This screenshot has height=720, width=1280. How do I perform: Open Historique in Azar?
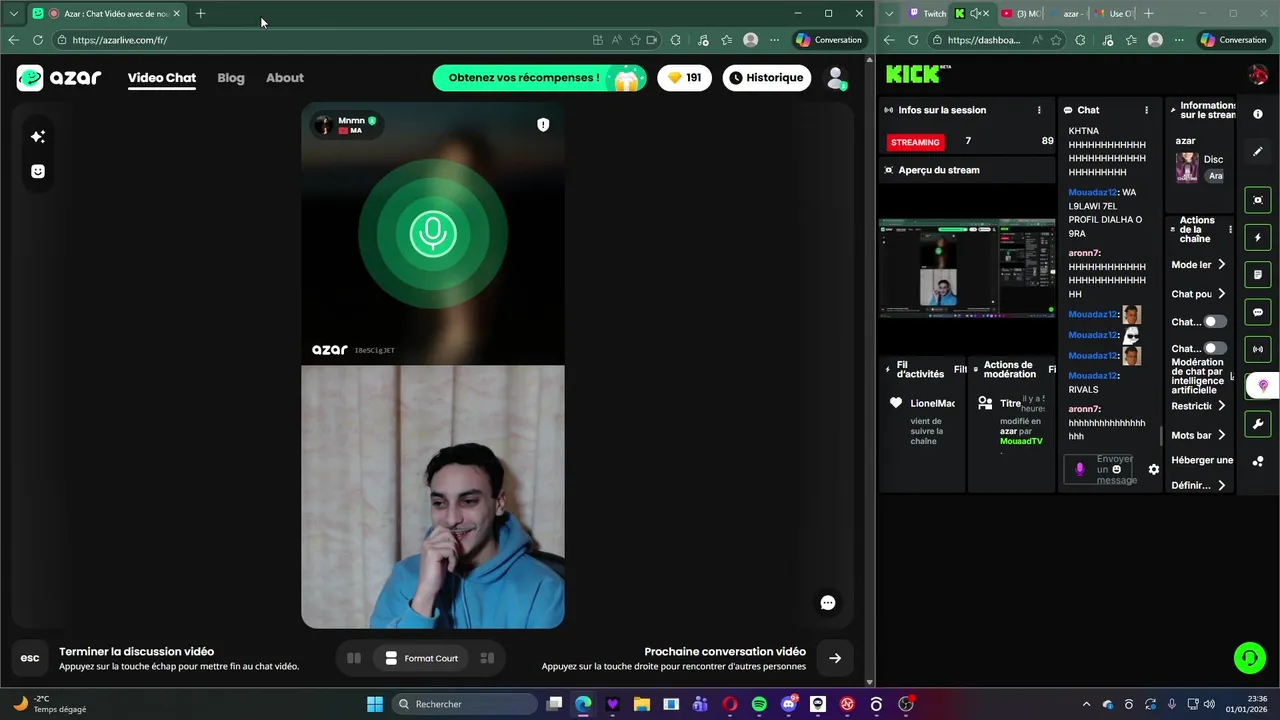point(767,78)
